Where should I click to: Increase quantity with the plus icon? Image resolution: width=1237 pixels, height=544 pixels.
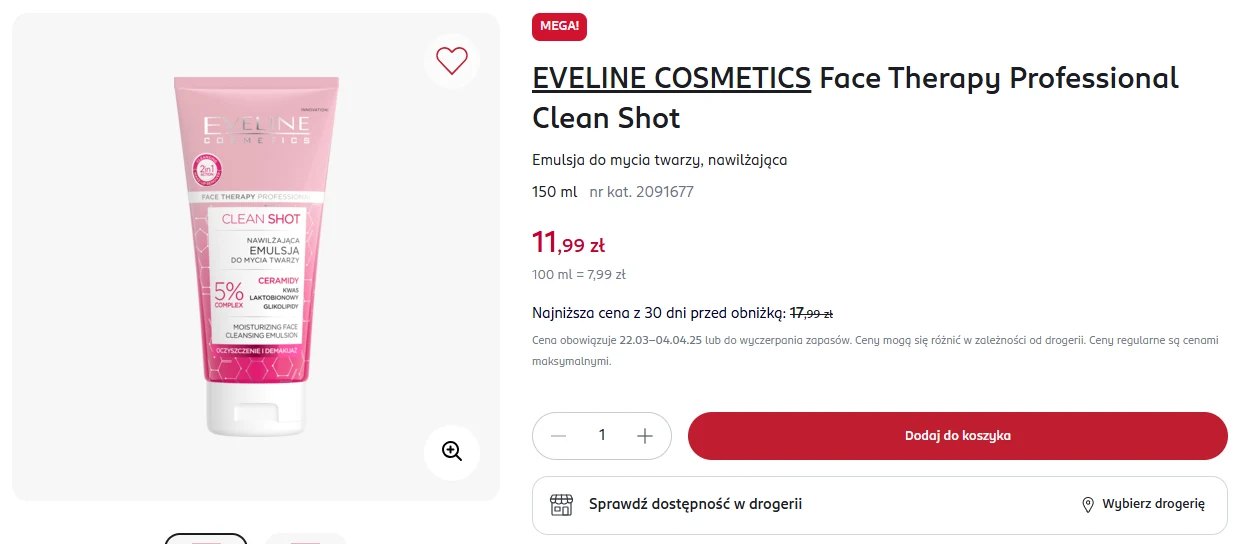pos(645,436)
